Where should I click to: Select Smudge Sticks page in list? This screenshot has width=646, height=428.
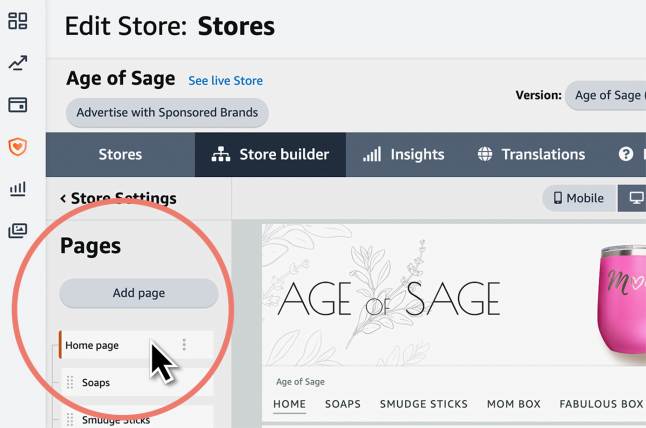click(138, 418)
